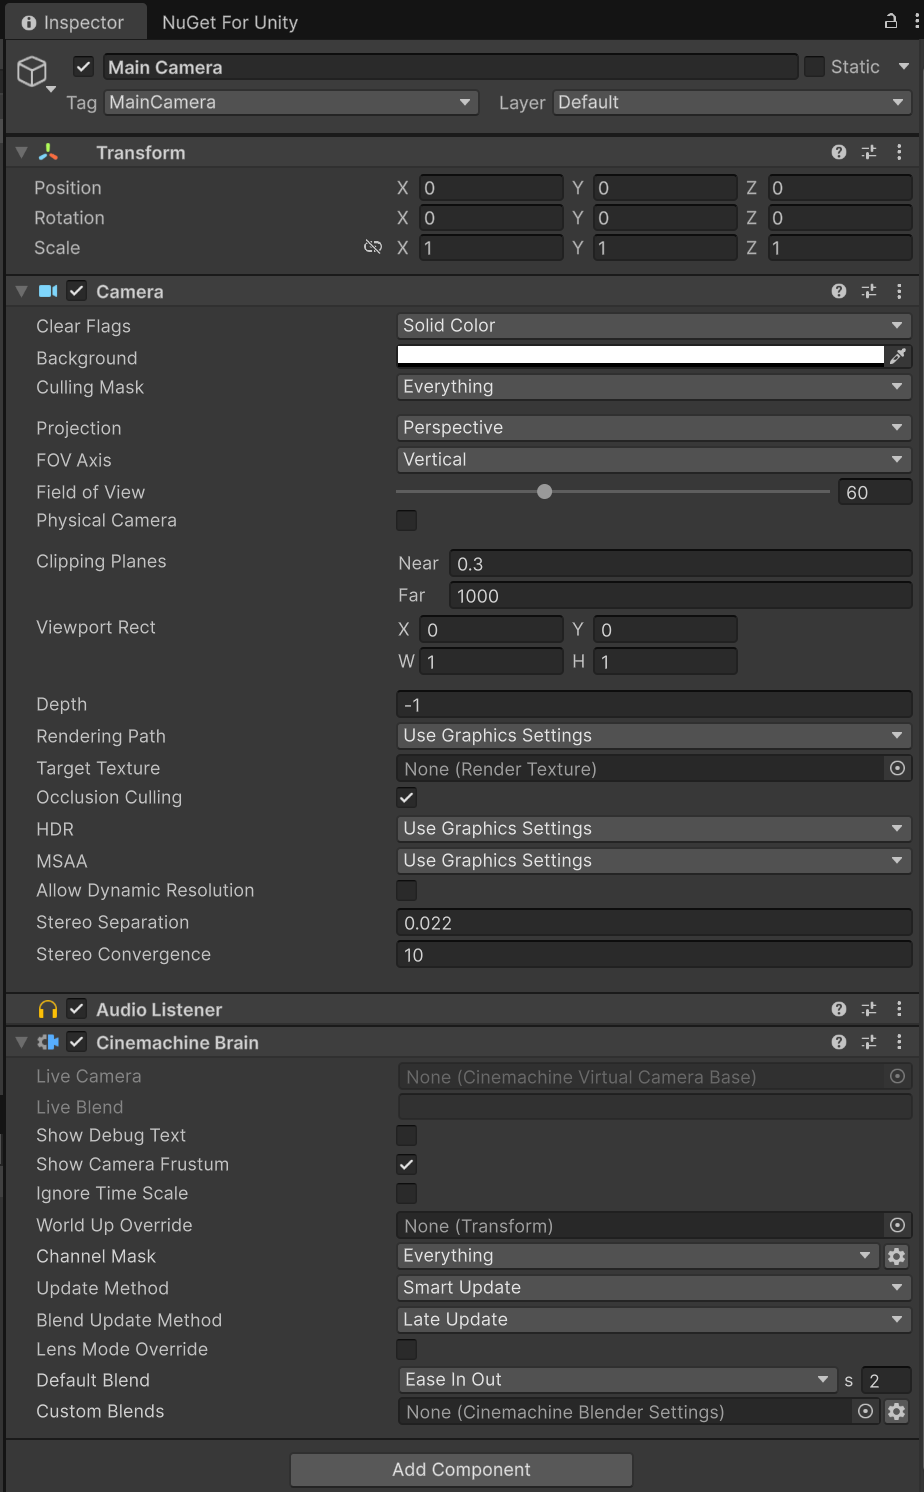Click the Inspector lock icon
The height and width of the screenshot is (1492, 924).
pos(890,21)
